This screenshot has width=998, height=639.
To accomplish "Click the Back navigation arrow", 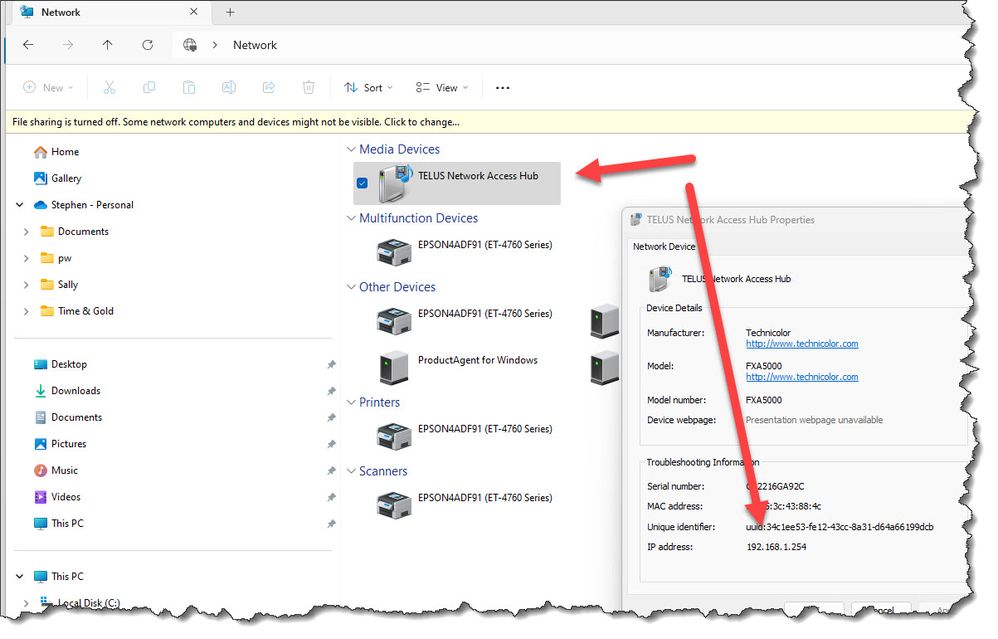I will pyautogui.click(x=28, y=45).
